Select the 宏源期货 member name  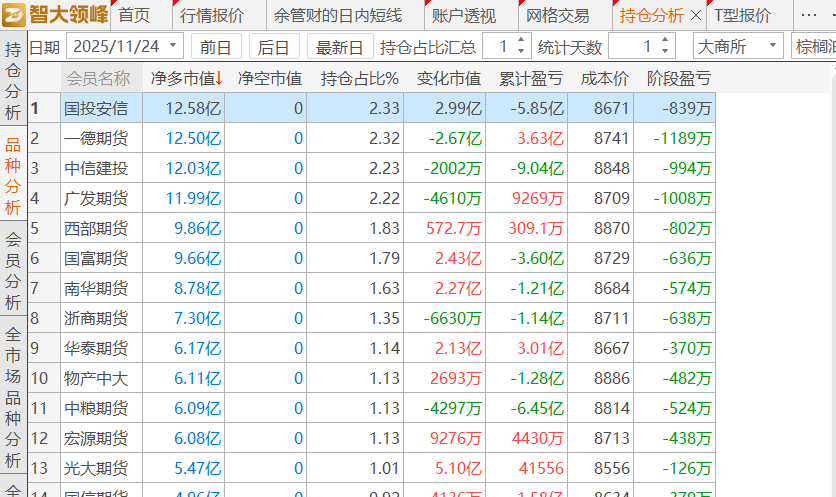[96, 438]
